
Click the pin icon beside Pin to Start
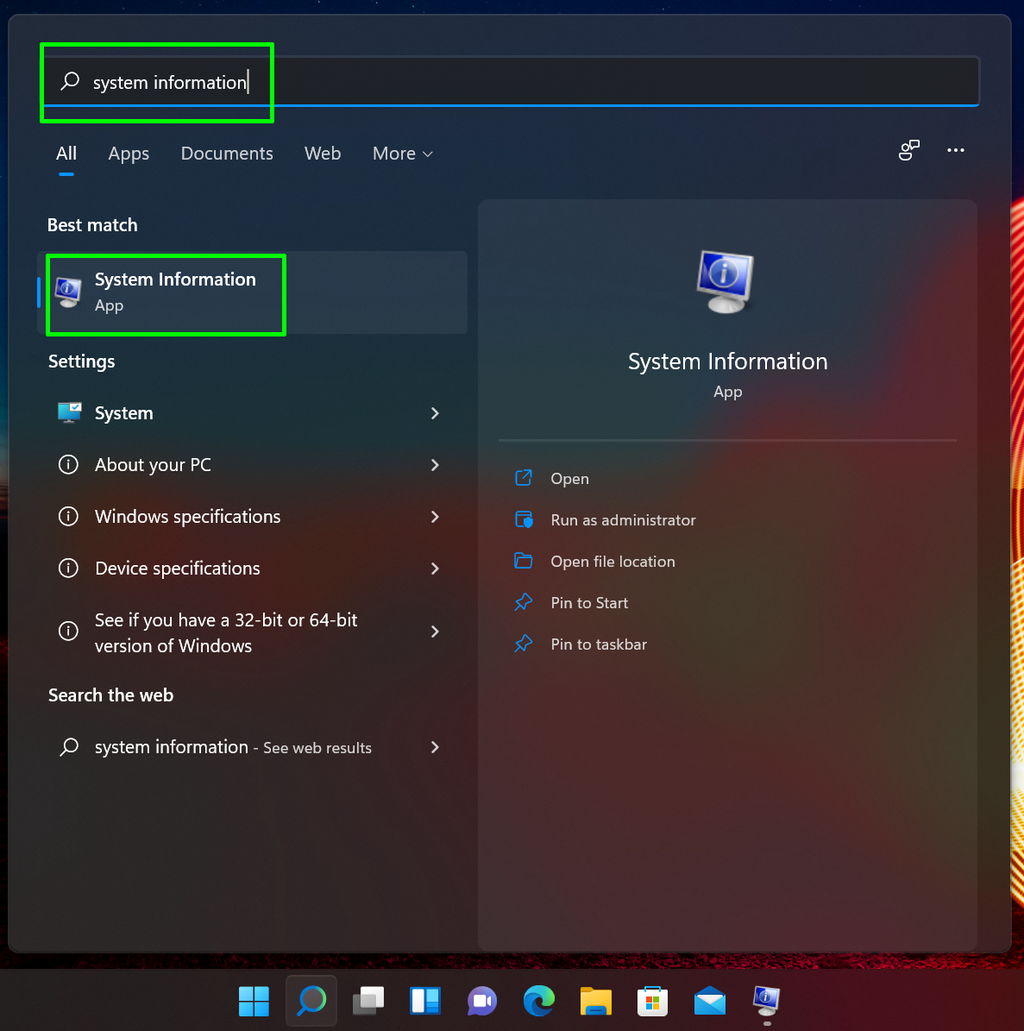(x=524, y=602)
